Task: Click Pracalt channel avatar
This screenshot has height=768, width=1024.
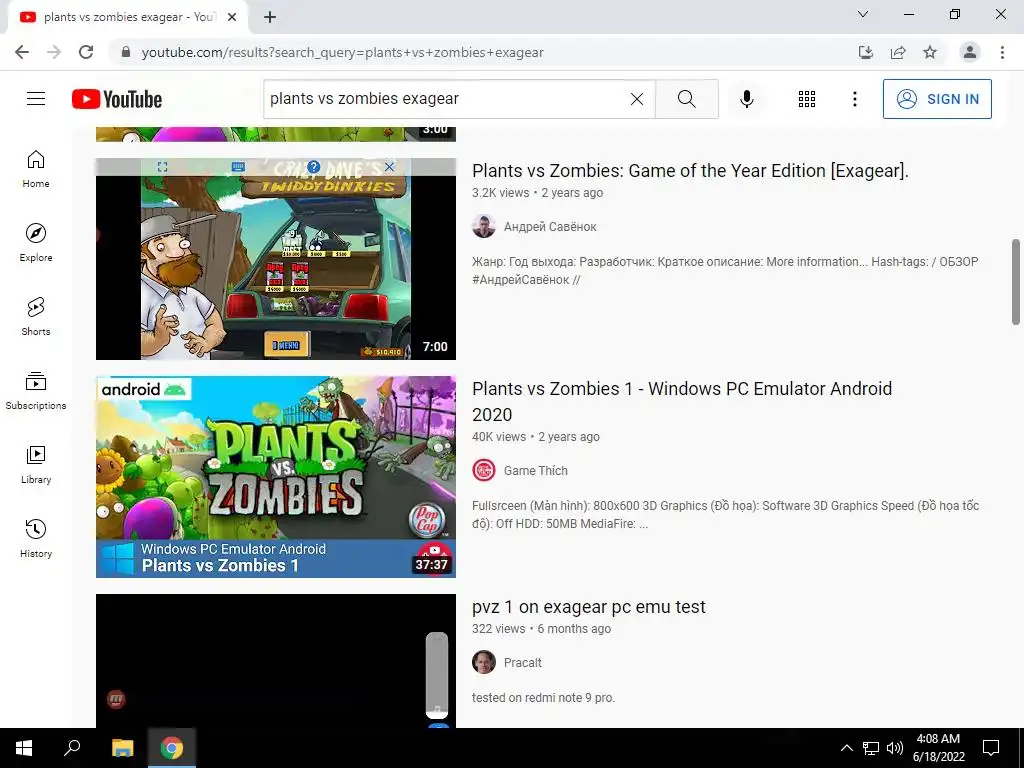Action: pyautogui.click(x=484, y=662)
